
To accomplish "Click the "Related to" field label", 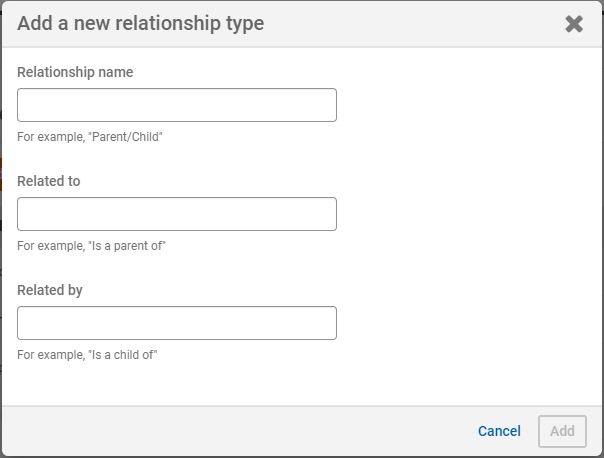I will point(49,181).
